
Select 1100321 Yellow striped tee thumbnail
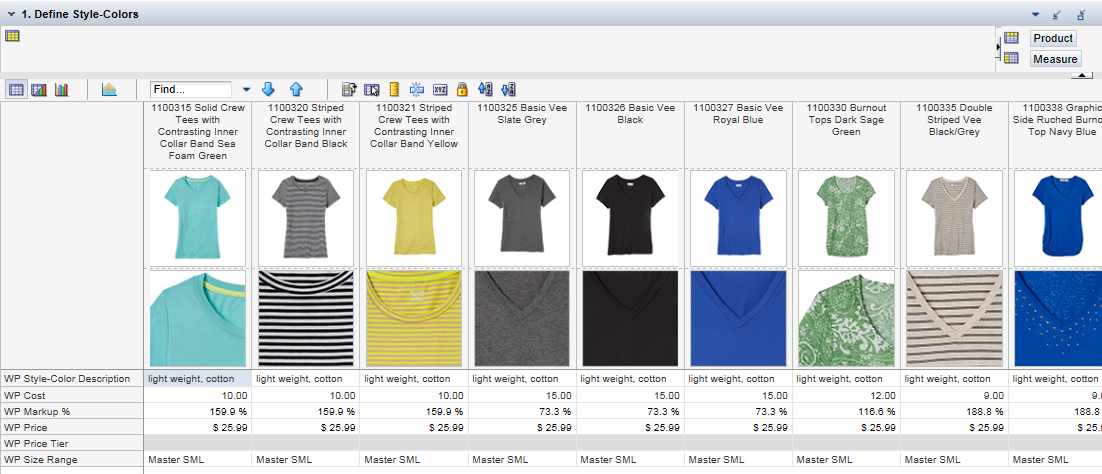pyautogui.click(x=414, y=218)
